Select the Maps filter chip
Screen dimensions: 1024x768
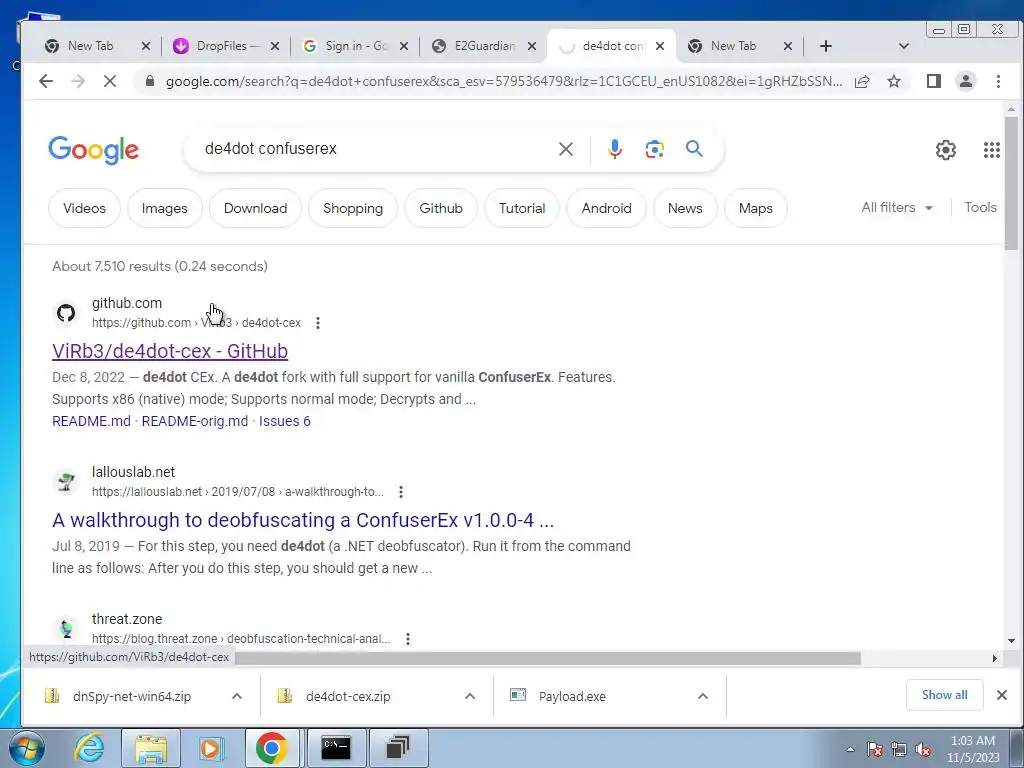tap(756, 208)
